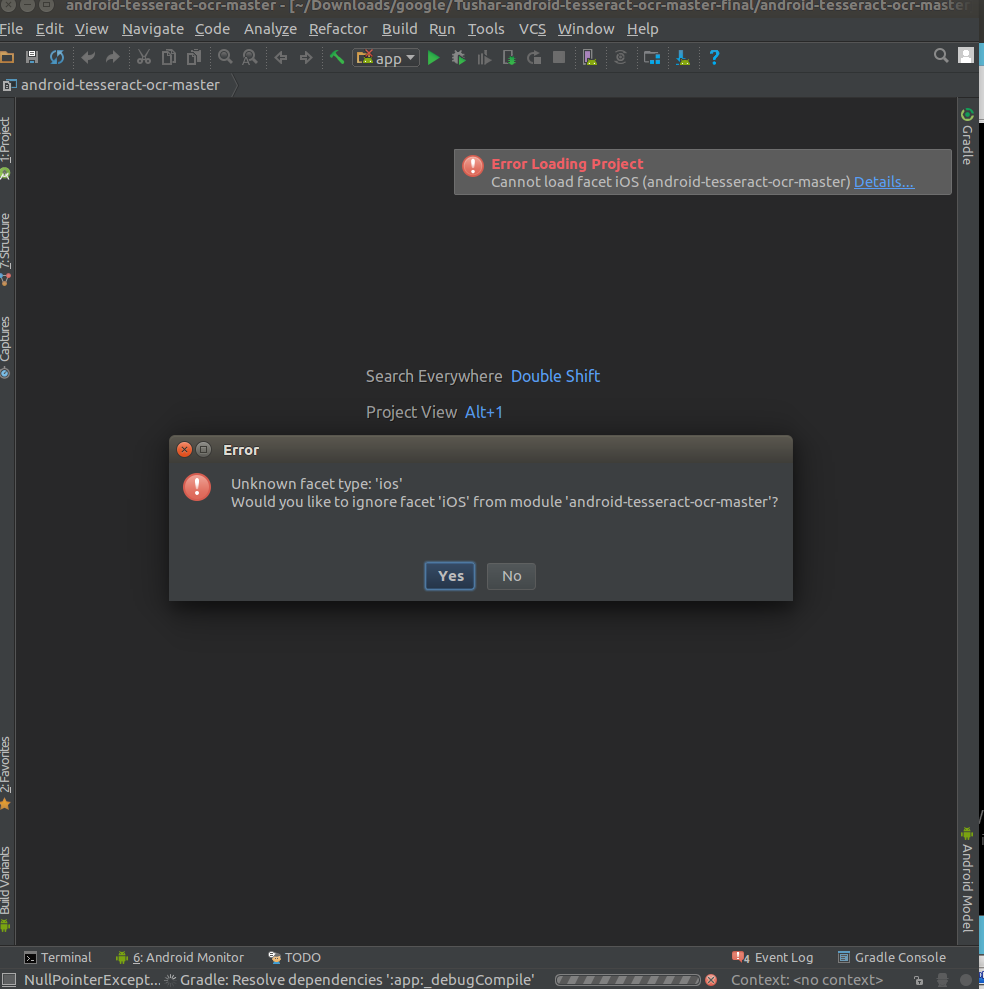Open the Edit menu
Image resolution: width=984 pixels, height=989 pixels.
pos(49,29)
